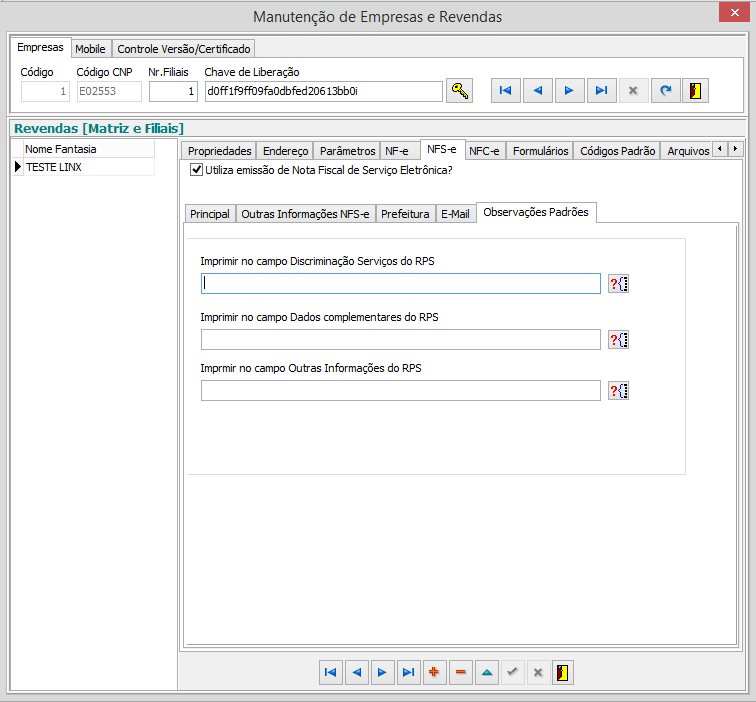Go to next revenda in bottom navigator

coord(382,672)
